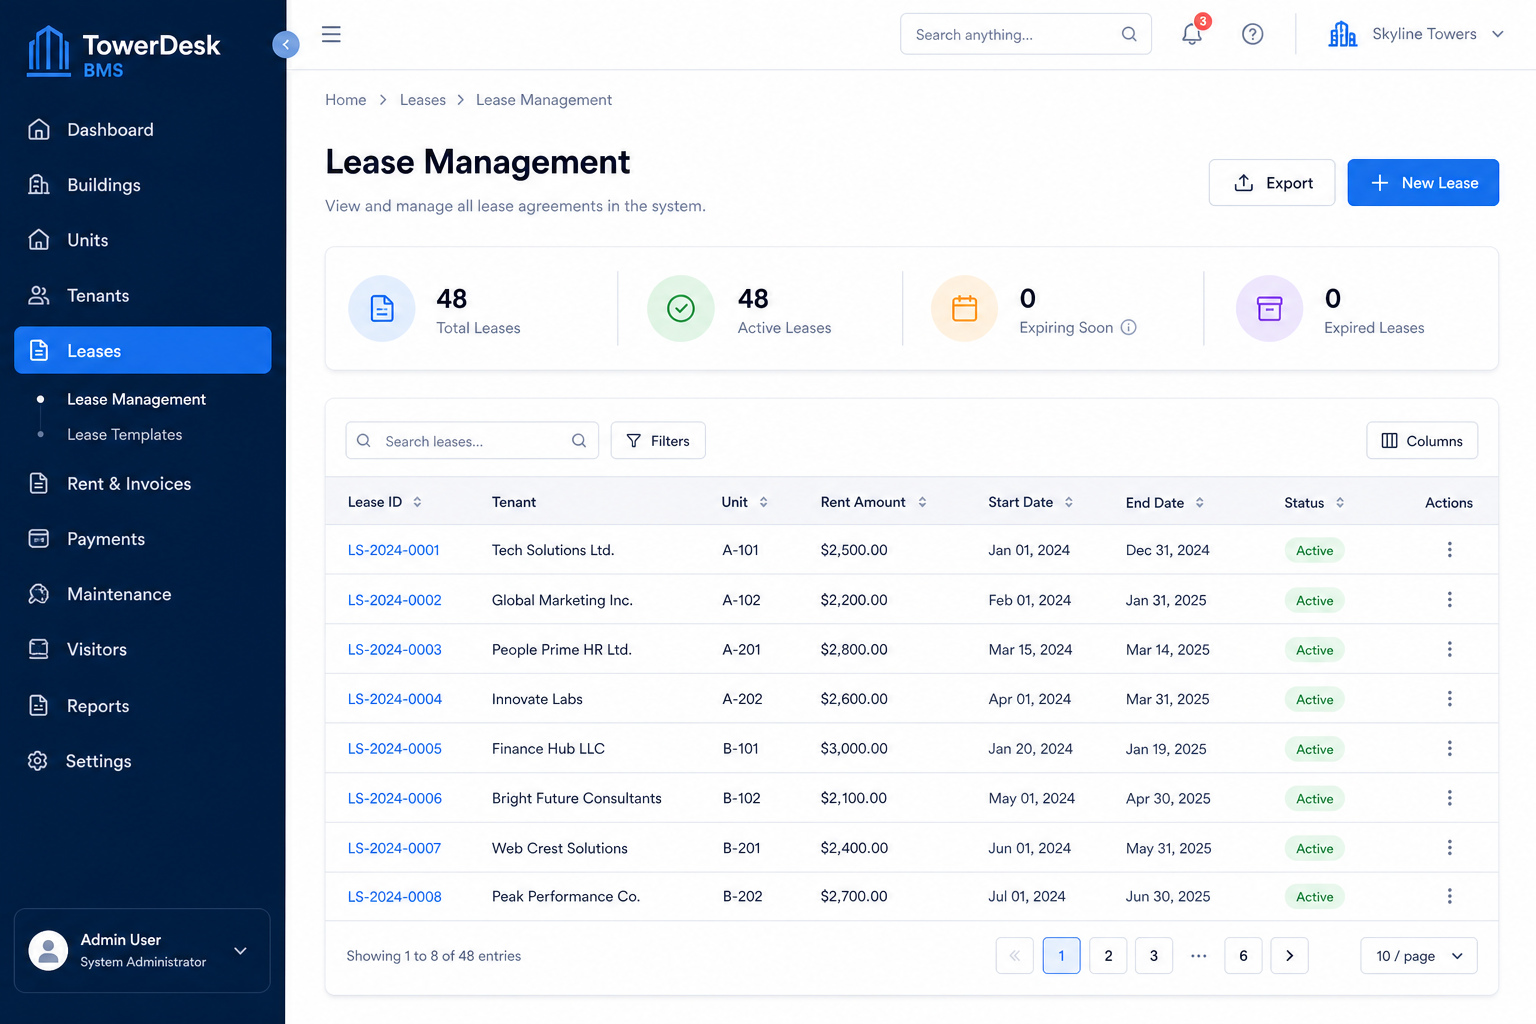
Task: Click the Expired Leases archive icon
Action: 1270,308
